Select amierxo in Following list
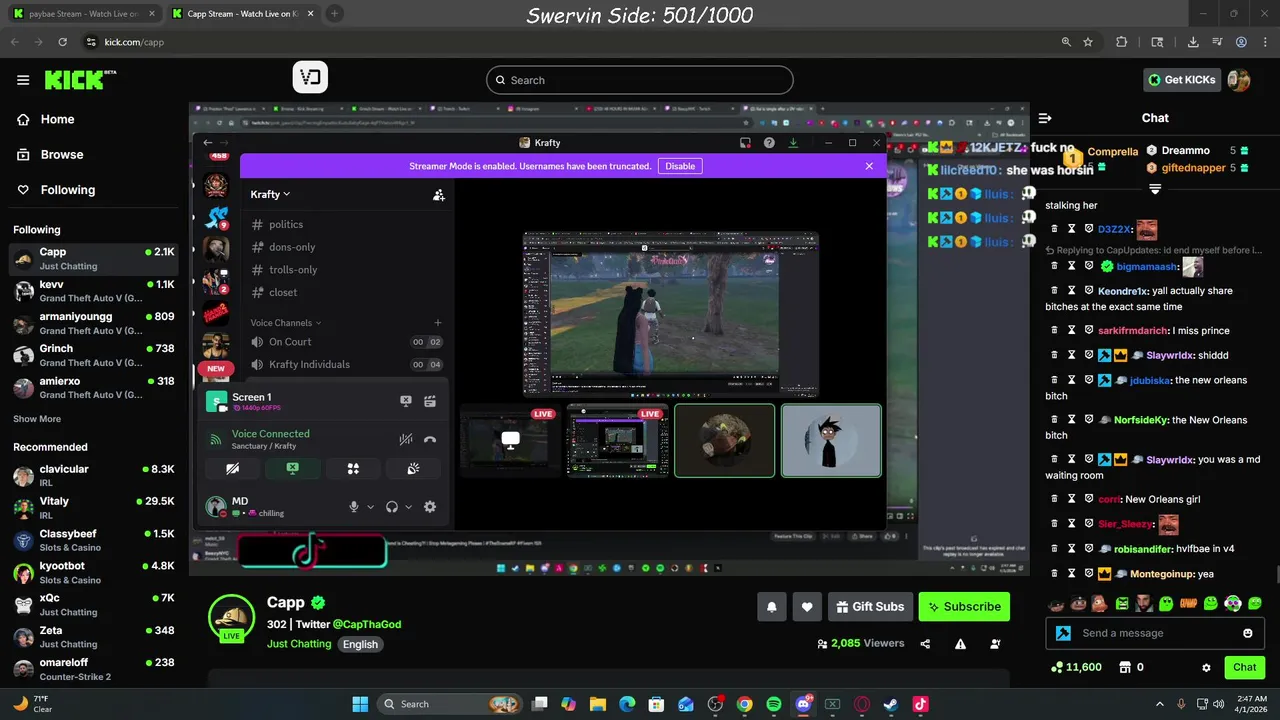This screenshot has height=720, width=1280. tap(94, 387)
